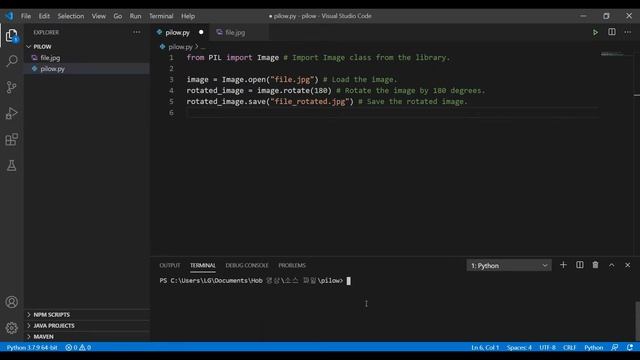Viewport: 640px width, 360px height.
Task: Expand the NPM SCRIPTS section
Action: (x=87, y=314)
